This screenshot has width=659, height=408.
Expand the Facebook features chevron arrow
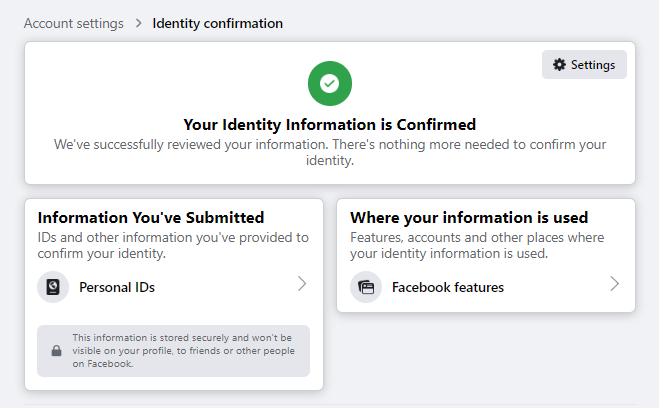(614, 284)
